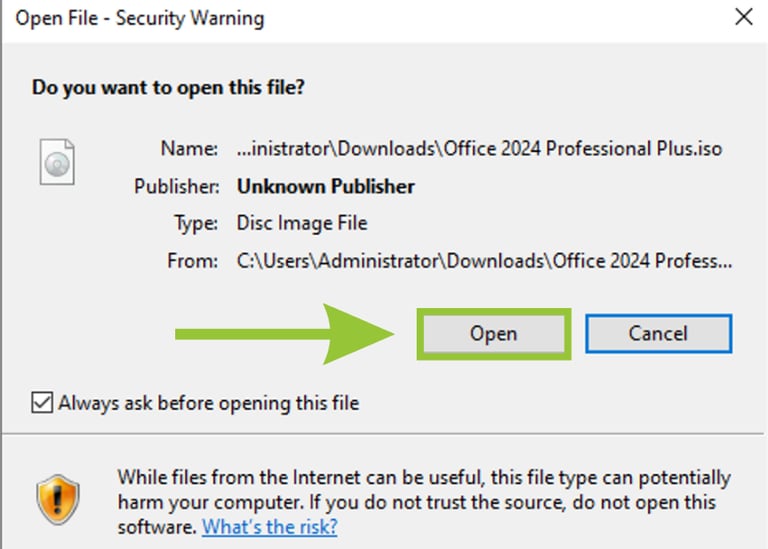Click the Always ask before opening label text
The height and width of the screenshot is (549, 768).
(x=209, y=404)
